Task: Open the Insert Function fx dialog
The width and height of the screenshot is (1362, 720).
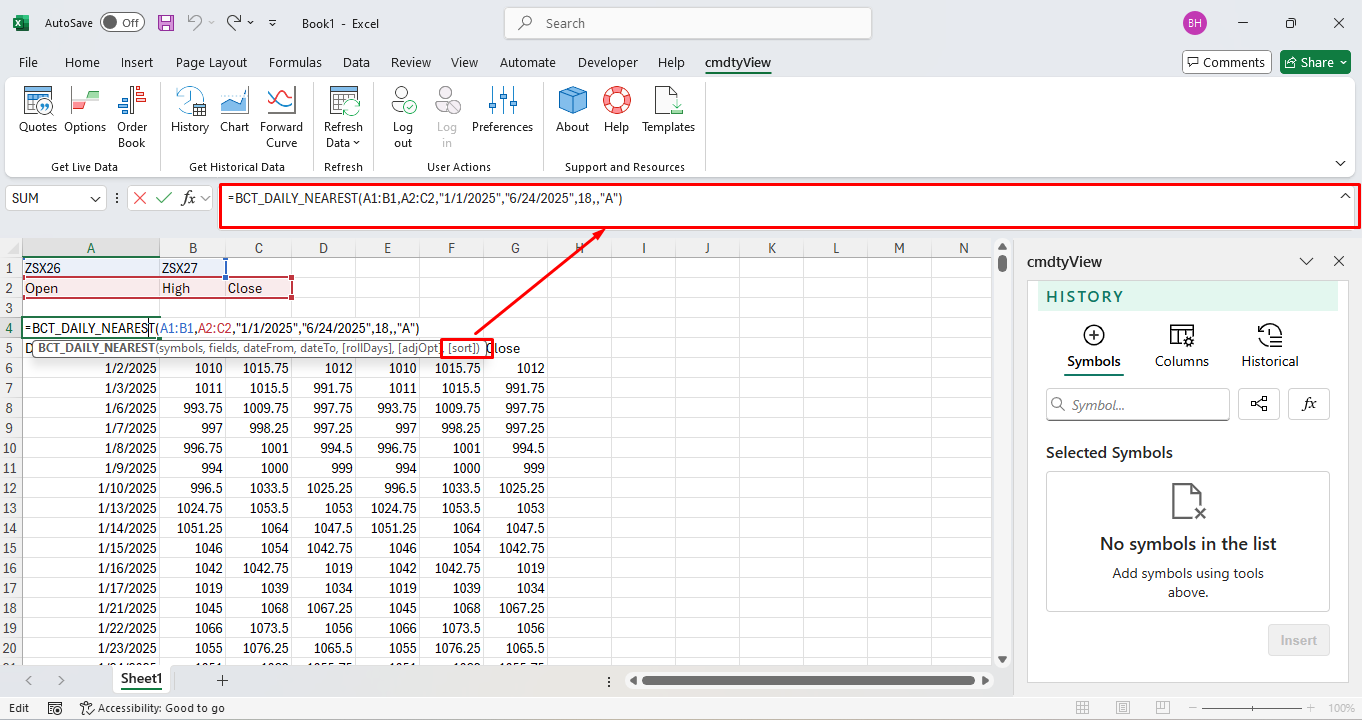Action: click(188, 198)
